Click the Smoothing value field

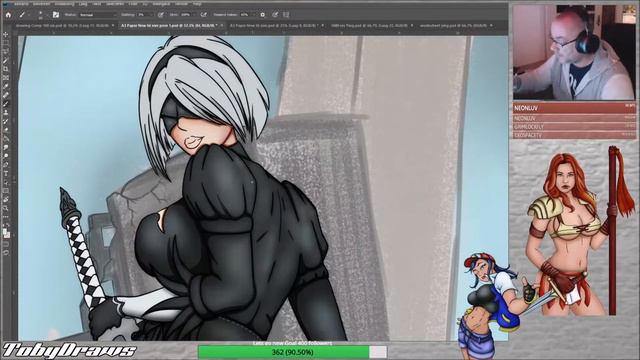pos(245,15)
